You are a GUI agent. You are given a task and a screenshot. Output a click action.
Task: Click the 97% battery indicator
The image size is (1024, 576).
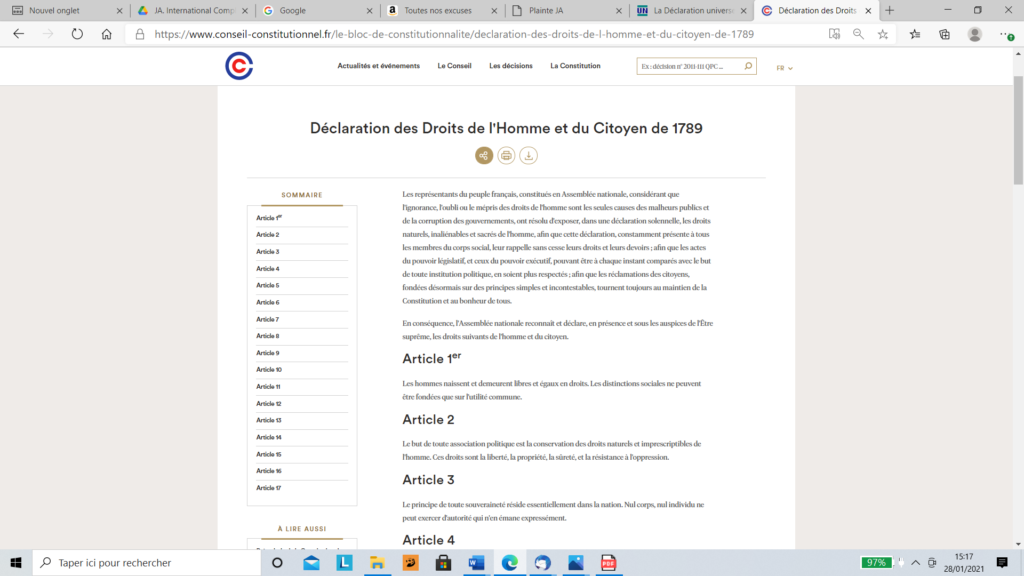click(x=876, y=562)
